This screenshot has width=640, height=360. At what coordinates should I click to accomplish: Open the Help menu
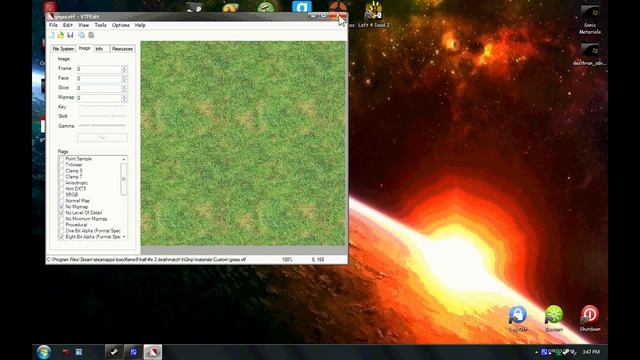point(140,25)
